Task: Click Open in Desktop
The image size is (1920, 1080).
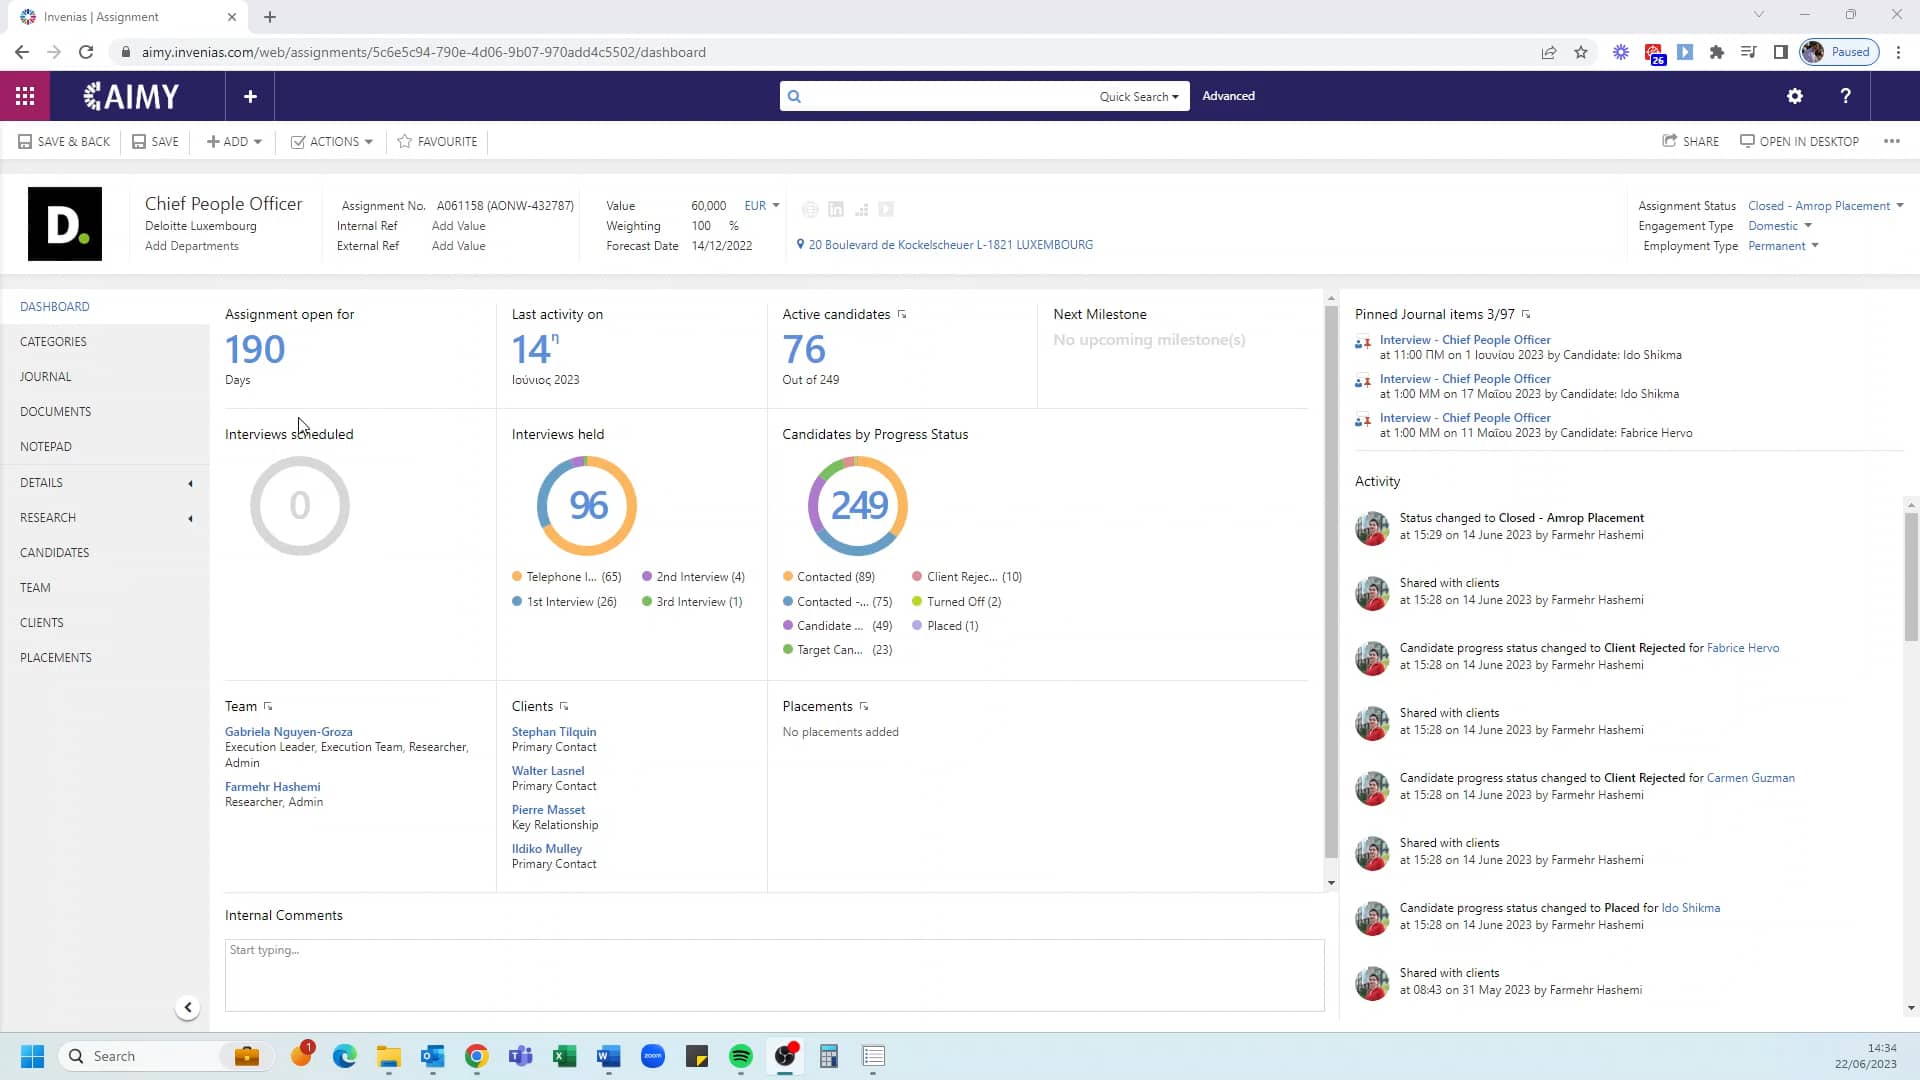Action: pos(1799,141)
